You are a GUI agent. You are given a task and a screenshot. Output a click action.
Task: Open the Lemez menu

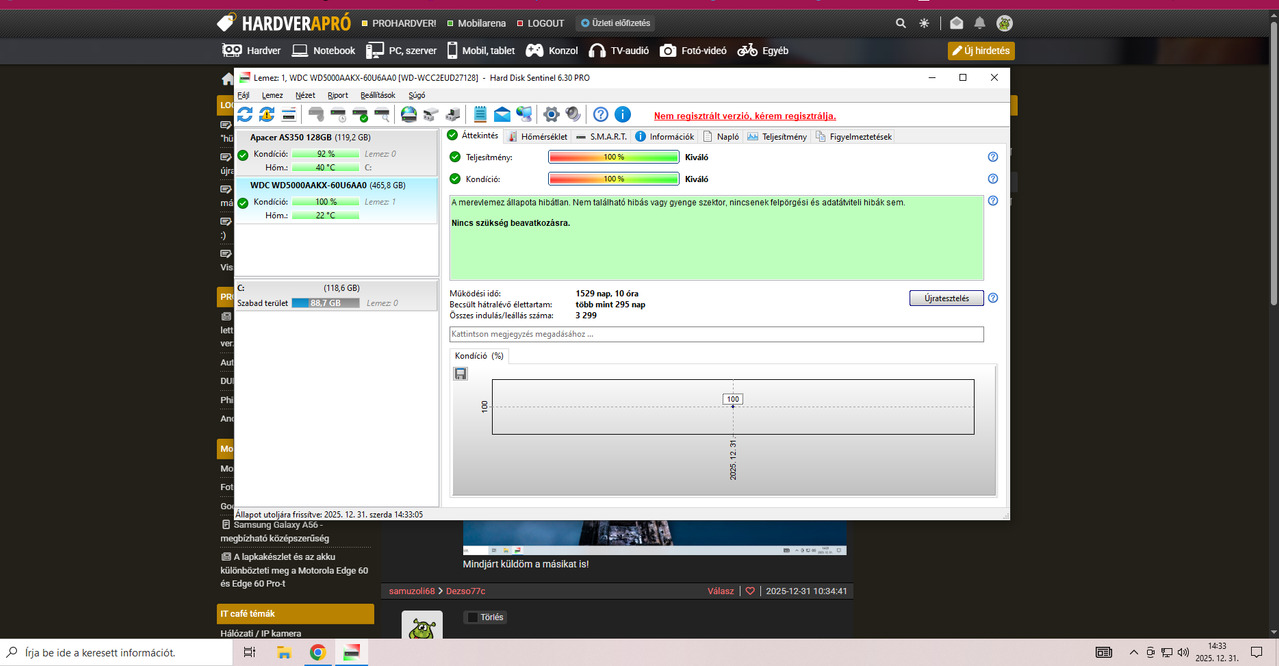pyautogui.click(x=272, y=95)
